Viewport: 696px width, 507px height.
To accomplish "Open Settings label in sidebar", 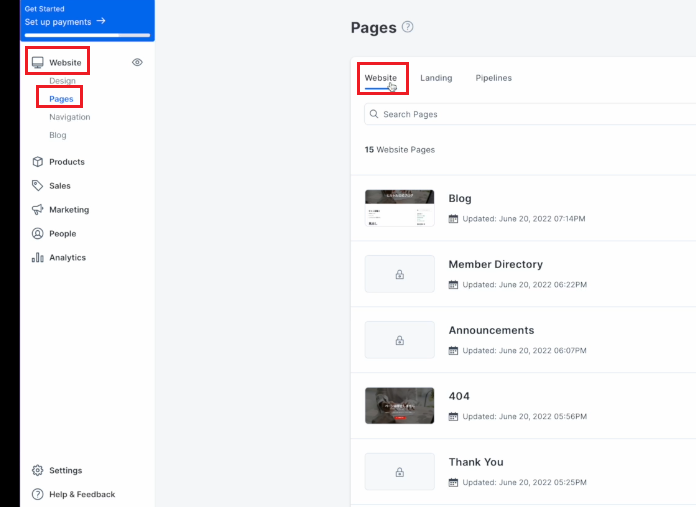I will (66, 471).
